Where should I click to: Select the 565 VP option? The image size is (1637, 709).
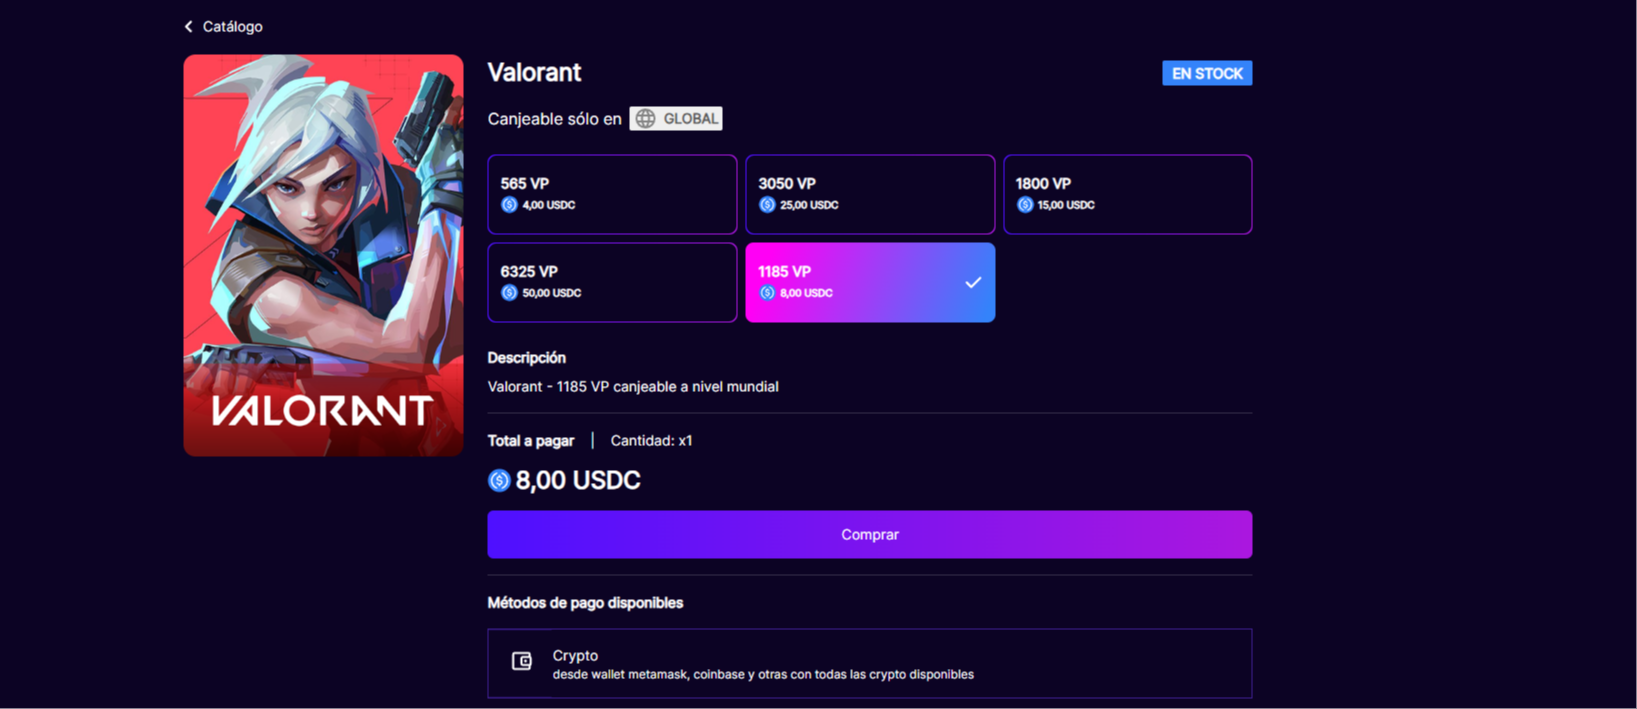point(612,194)
